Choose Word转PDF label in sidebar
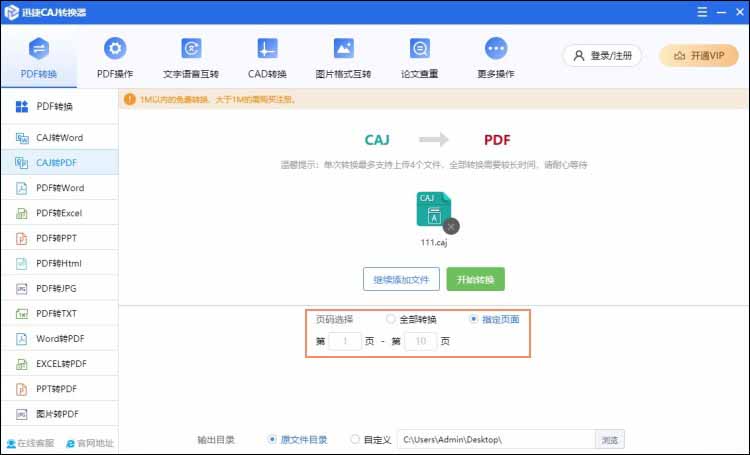Image resolution: width=750 pixels, height=455 pixels. pos(60,339)
